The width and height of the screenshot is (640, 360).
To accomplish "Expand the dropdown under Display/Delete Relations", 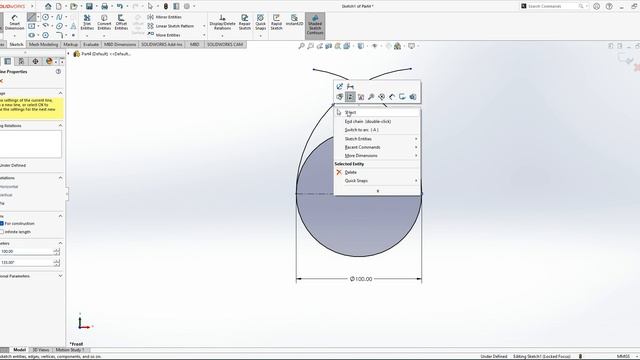I will tap(222, 36).
